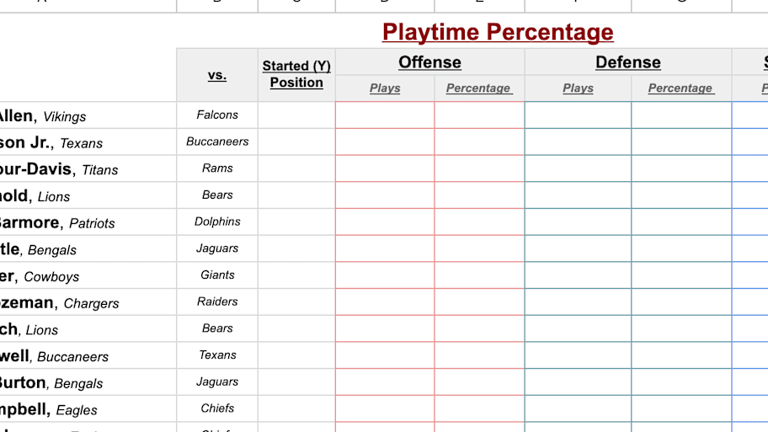Select the Chiefs opponent cell

[217, 408]
